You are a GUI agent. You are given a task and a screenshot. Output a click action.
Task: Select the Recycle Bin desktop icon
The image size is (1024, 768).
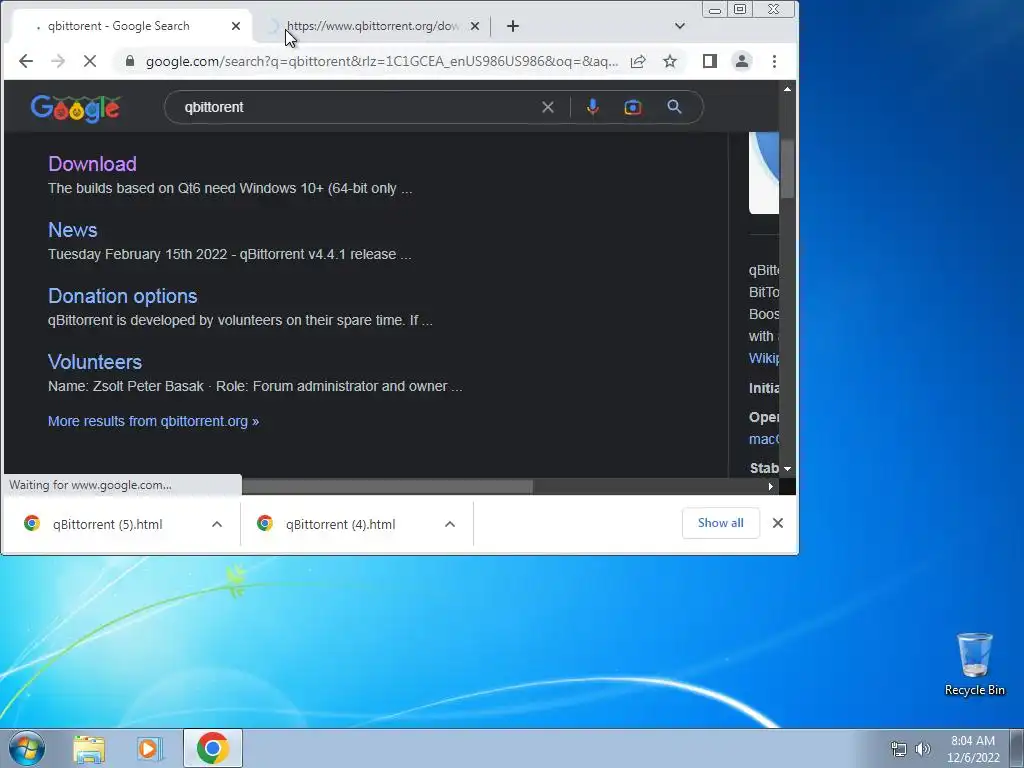974,664
